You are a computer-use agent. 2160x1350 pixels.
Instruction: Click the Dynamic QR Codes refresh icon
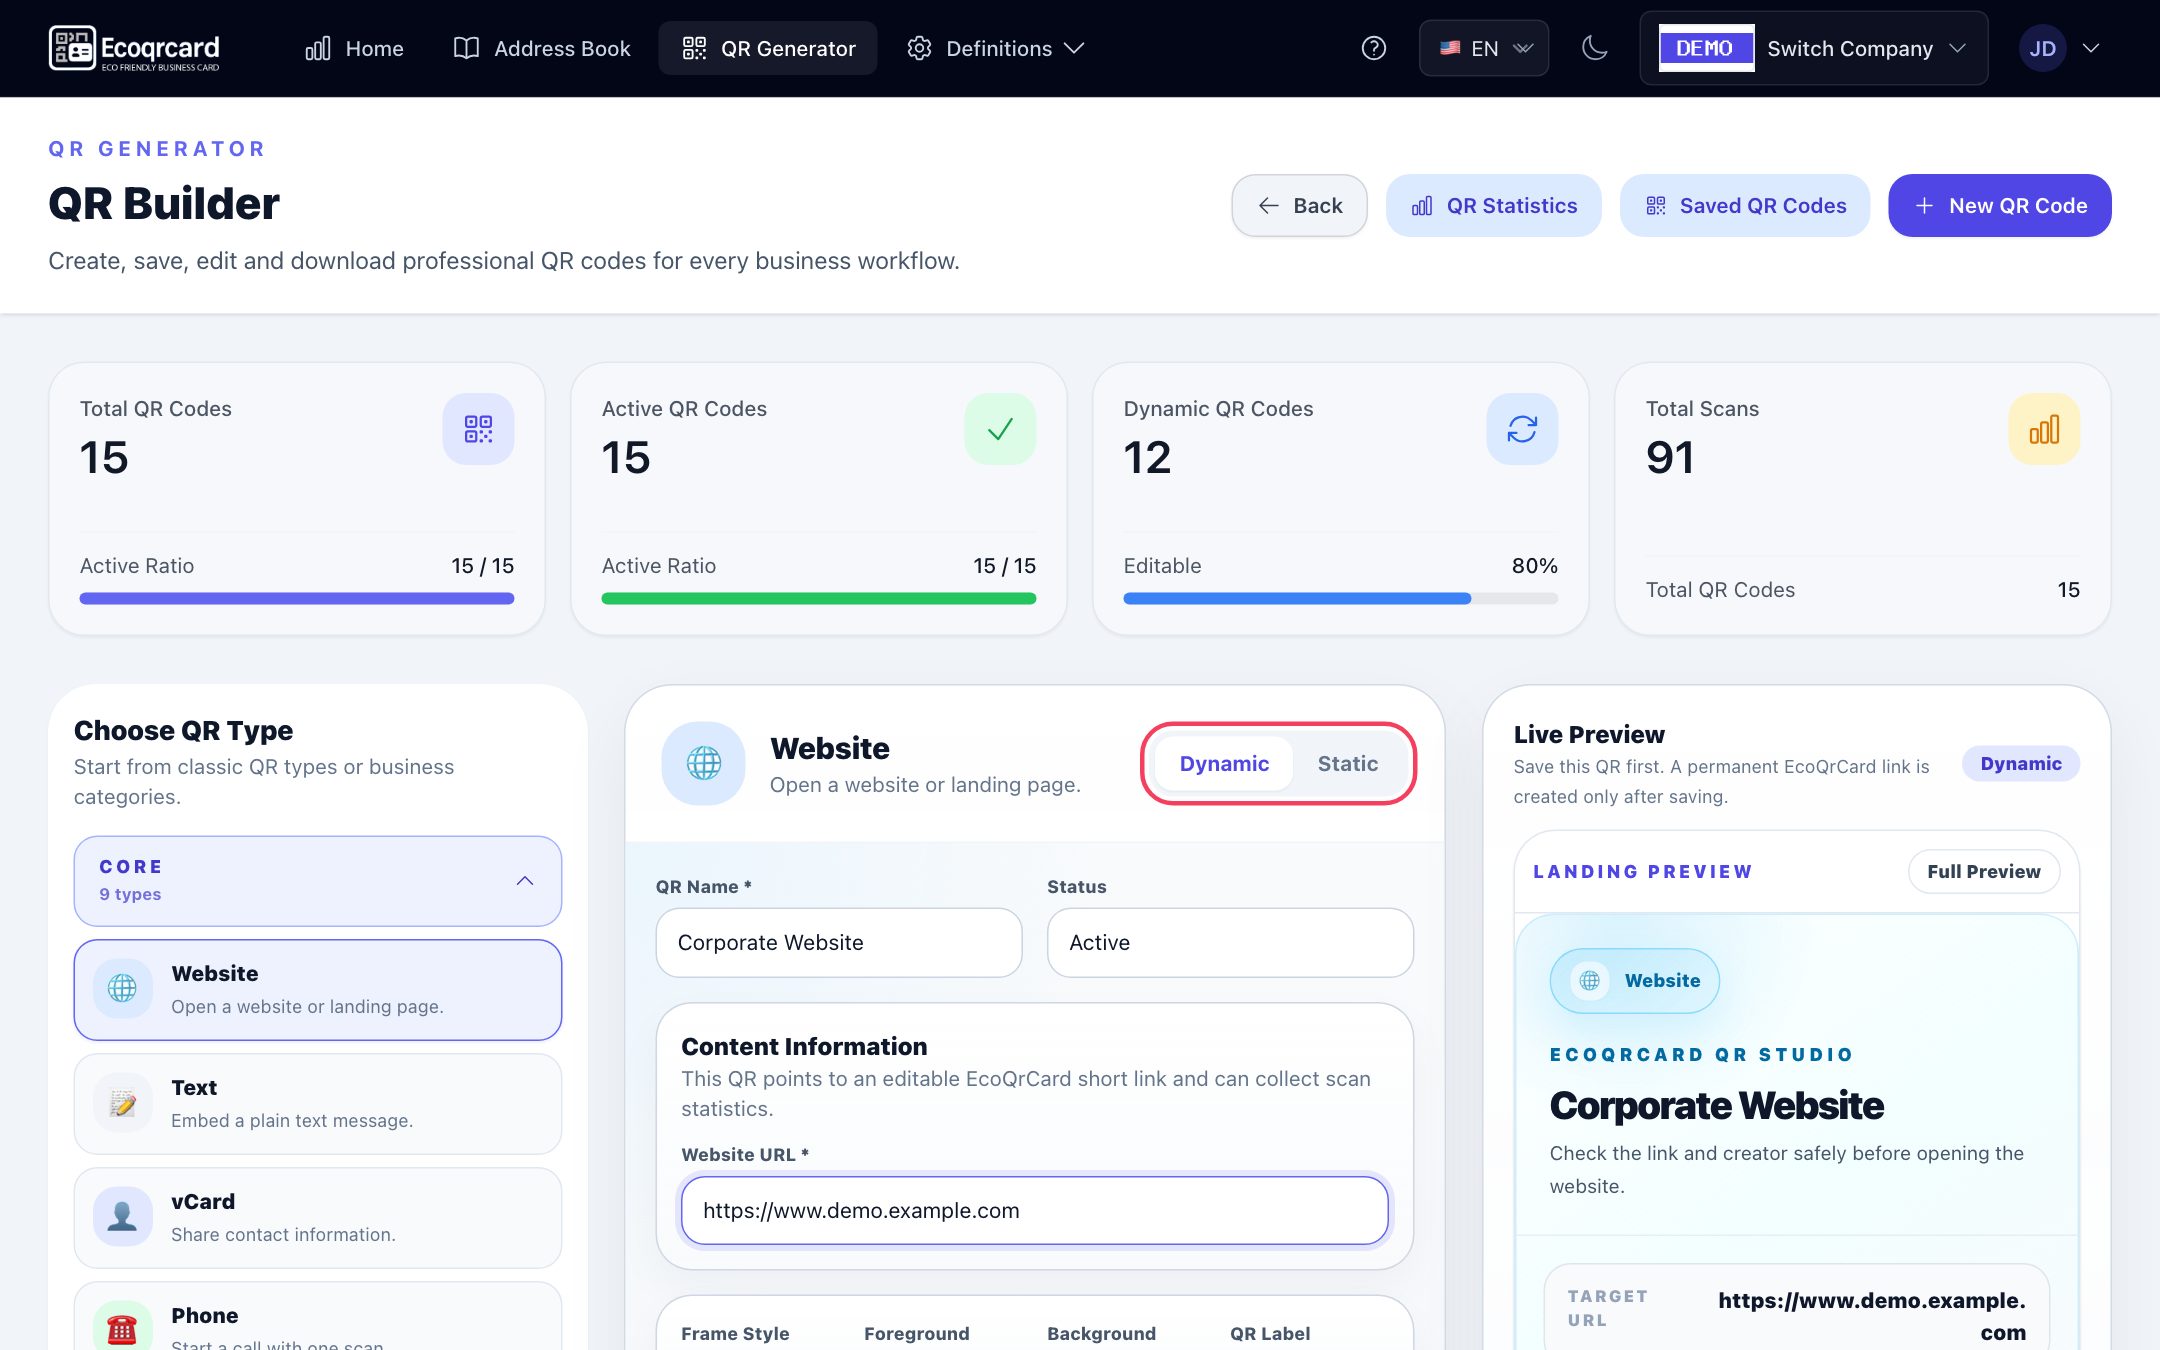pos(1522,429)
